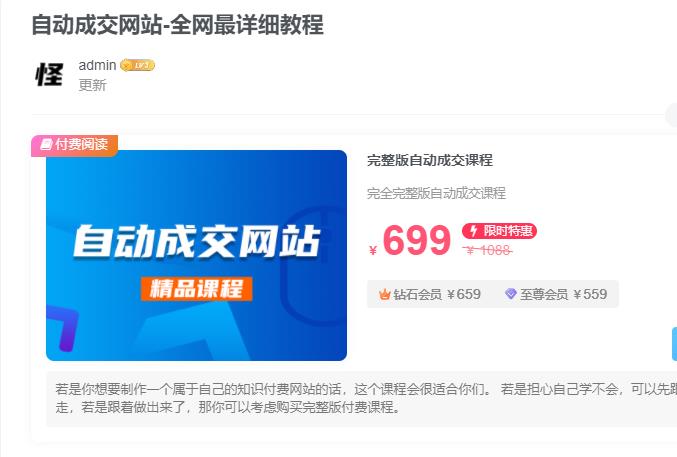Click the admin author avatar
677x457 pixels.
(x=49, y=74)
